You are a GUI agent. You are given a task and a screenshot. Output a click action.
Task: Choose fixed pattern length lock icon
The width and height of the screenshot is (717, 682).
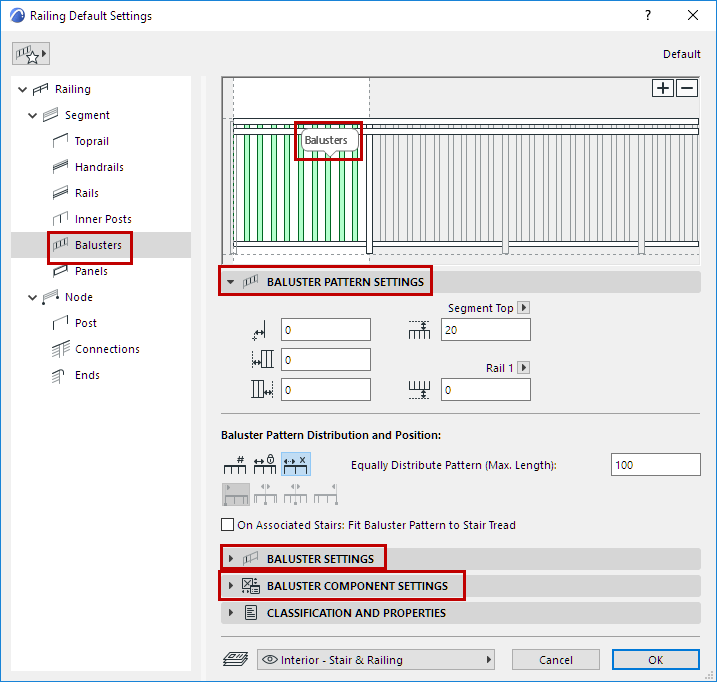coord(265,465)
